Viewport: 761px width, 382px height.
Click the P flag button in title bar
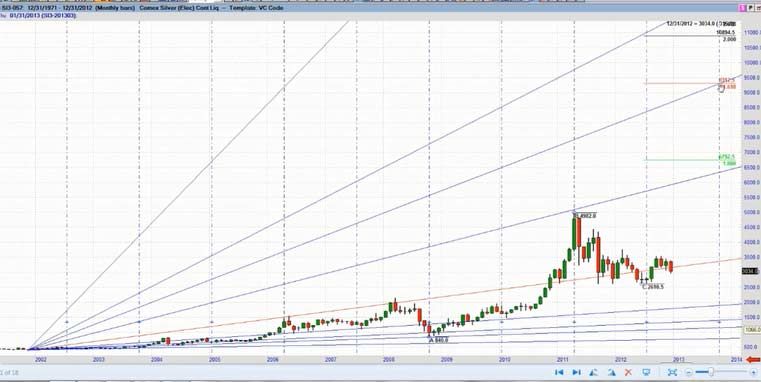coord(750,8)
